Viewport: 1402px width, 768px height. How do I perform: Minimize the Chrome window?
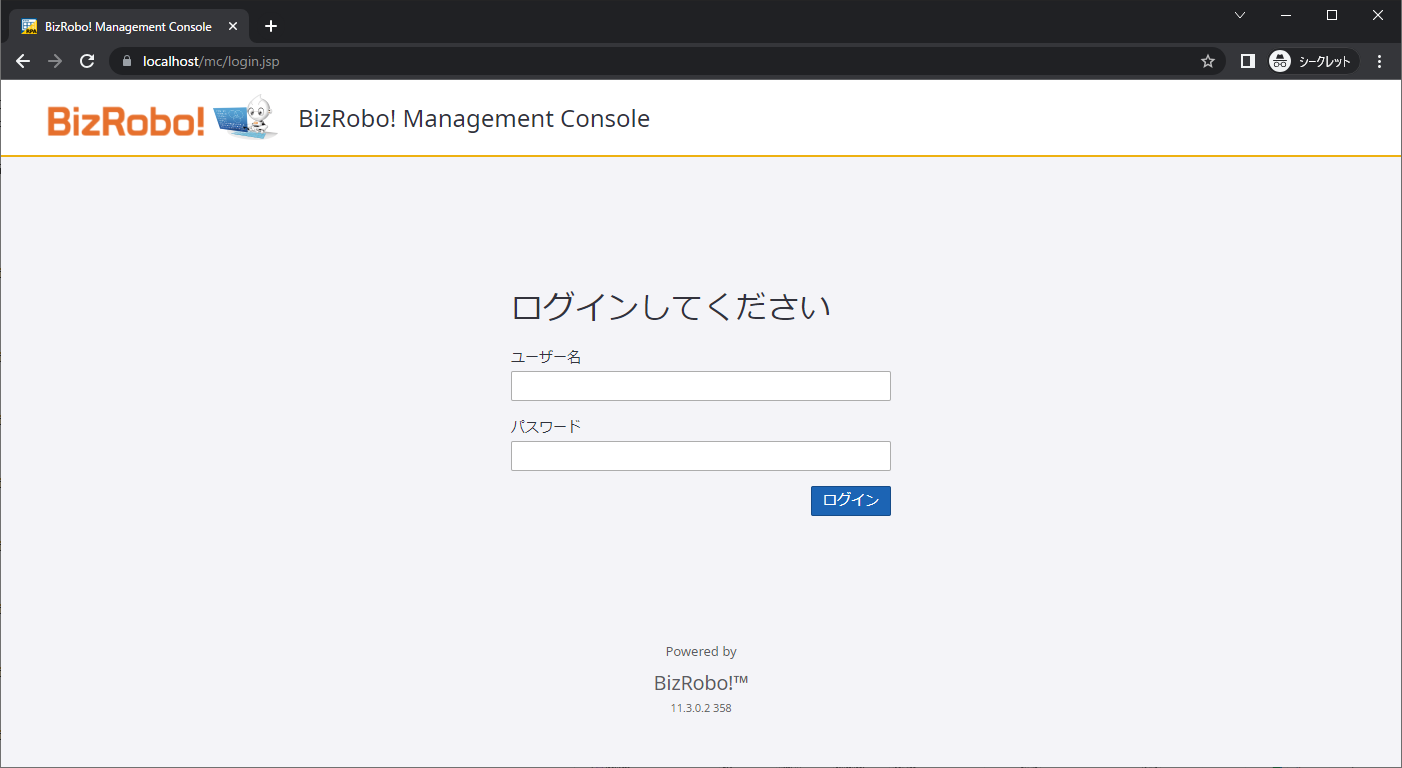[x=1286, y=15]
